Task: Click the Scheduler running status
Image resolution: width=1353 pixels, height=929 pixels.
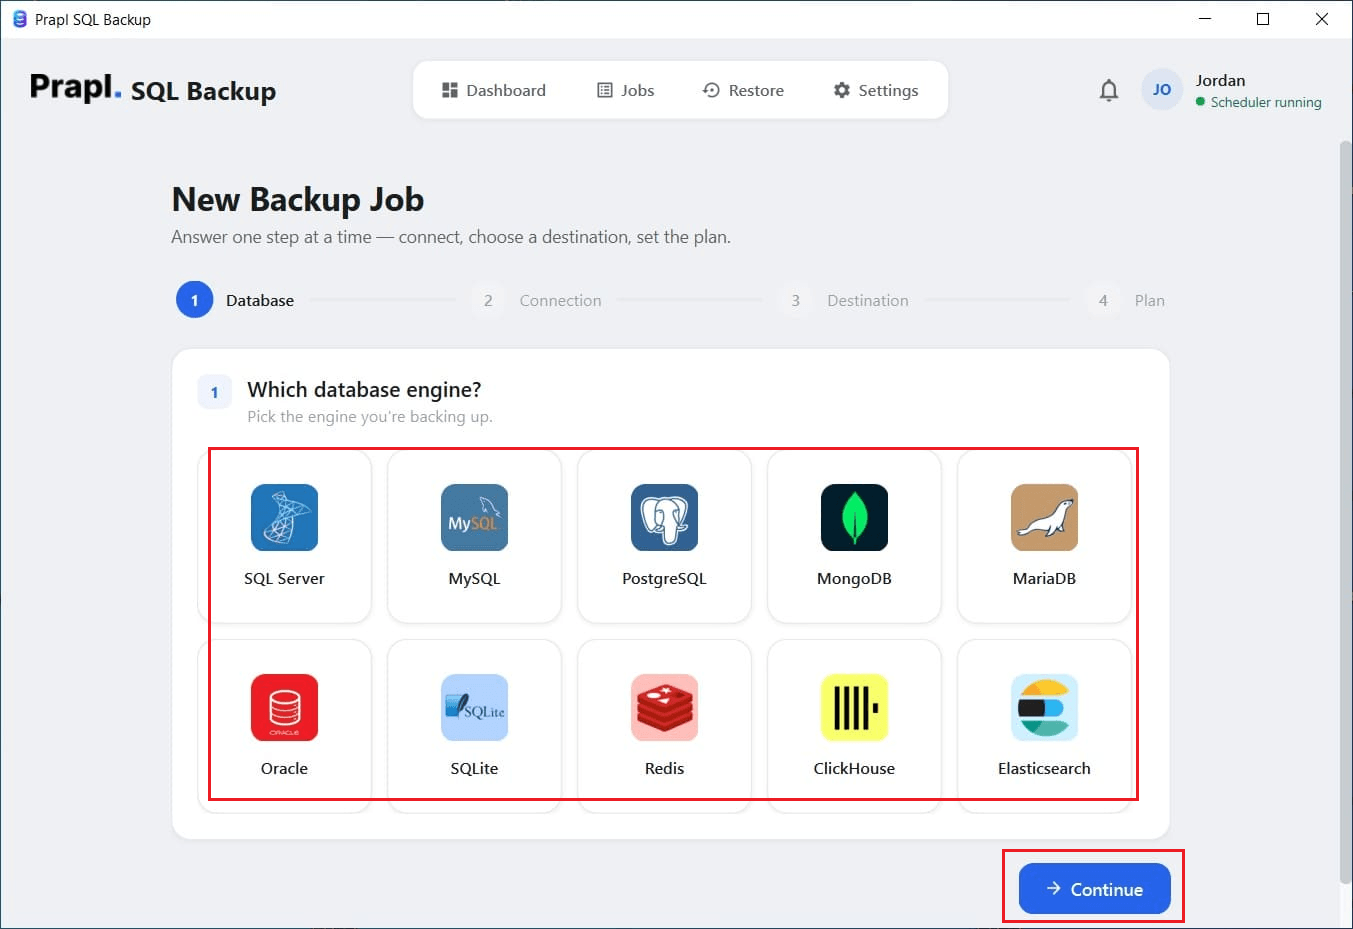Action: (x=1259, y=102)
